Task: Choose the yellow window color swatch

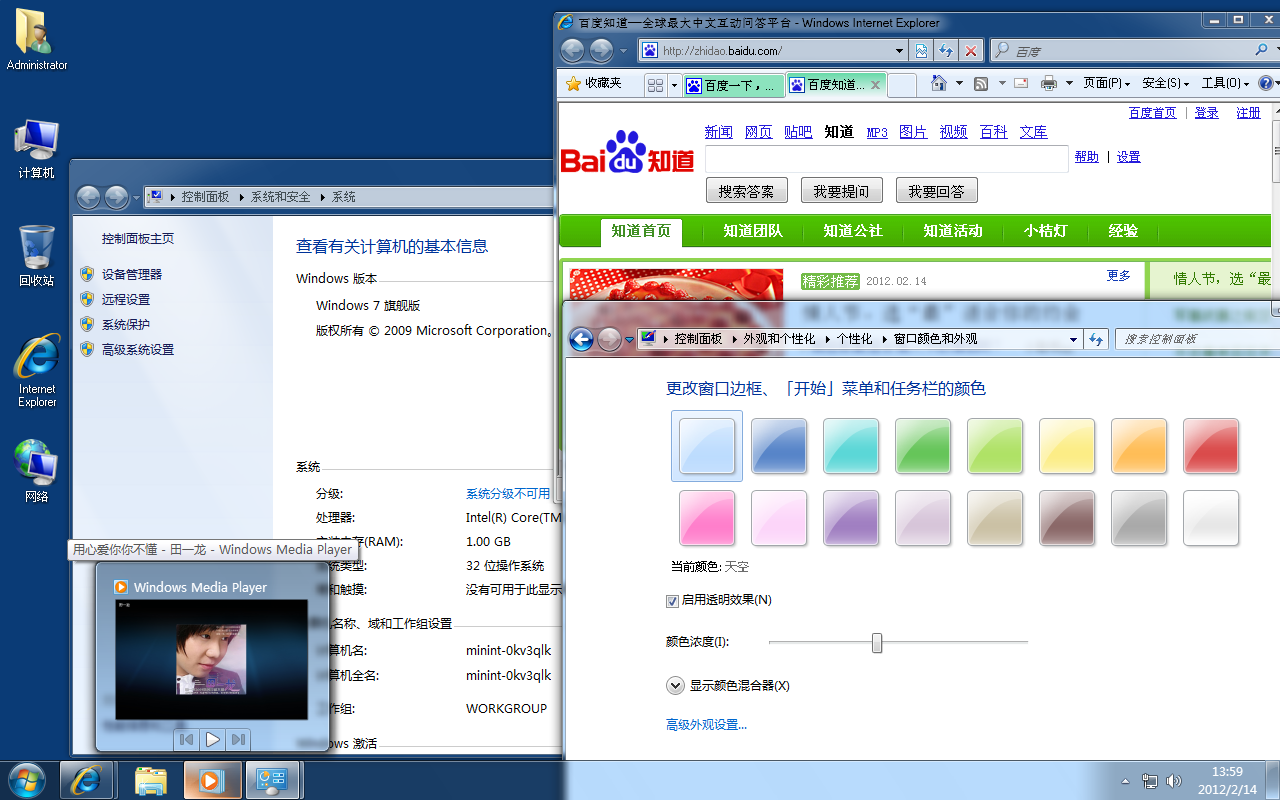Action: point(1067,446)
